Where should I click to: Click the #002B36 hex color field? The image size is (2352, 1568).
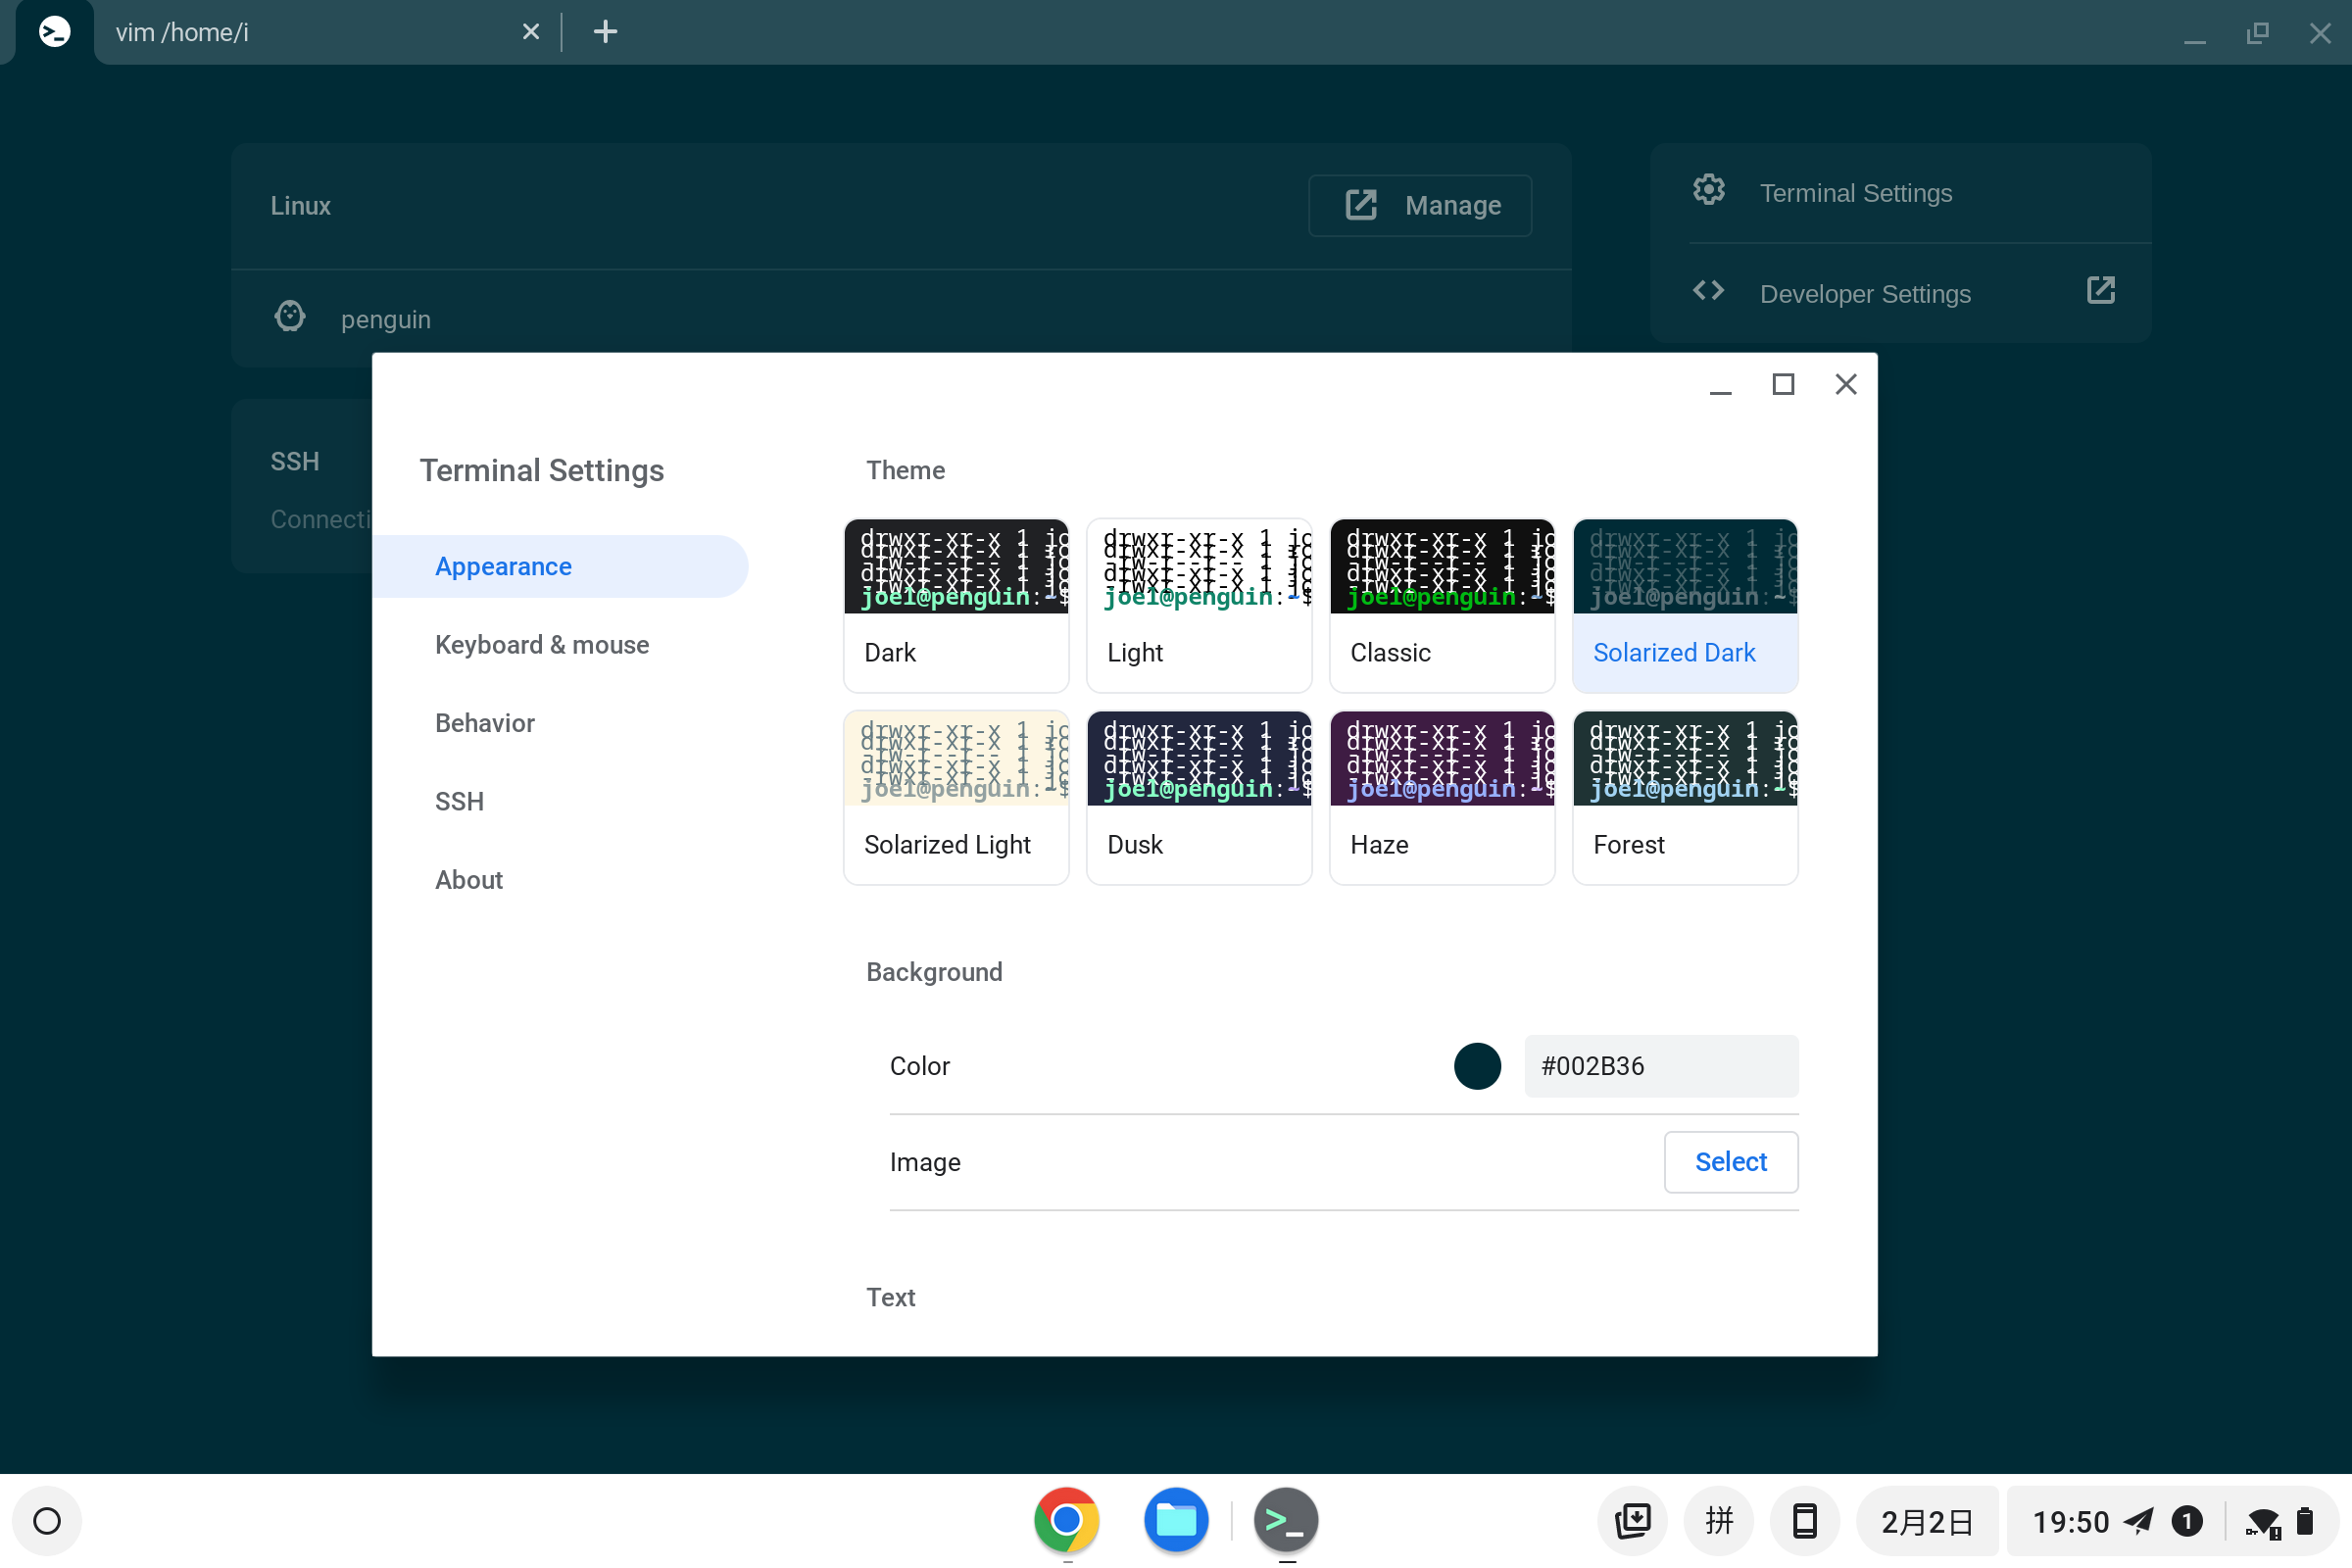1660,1066
